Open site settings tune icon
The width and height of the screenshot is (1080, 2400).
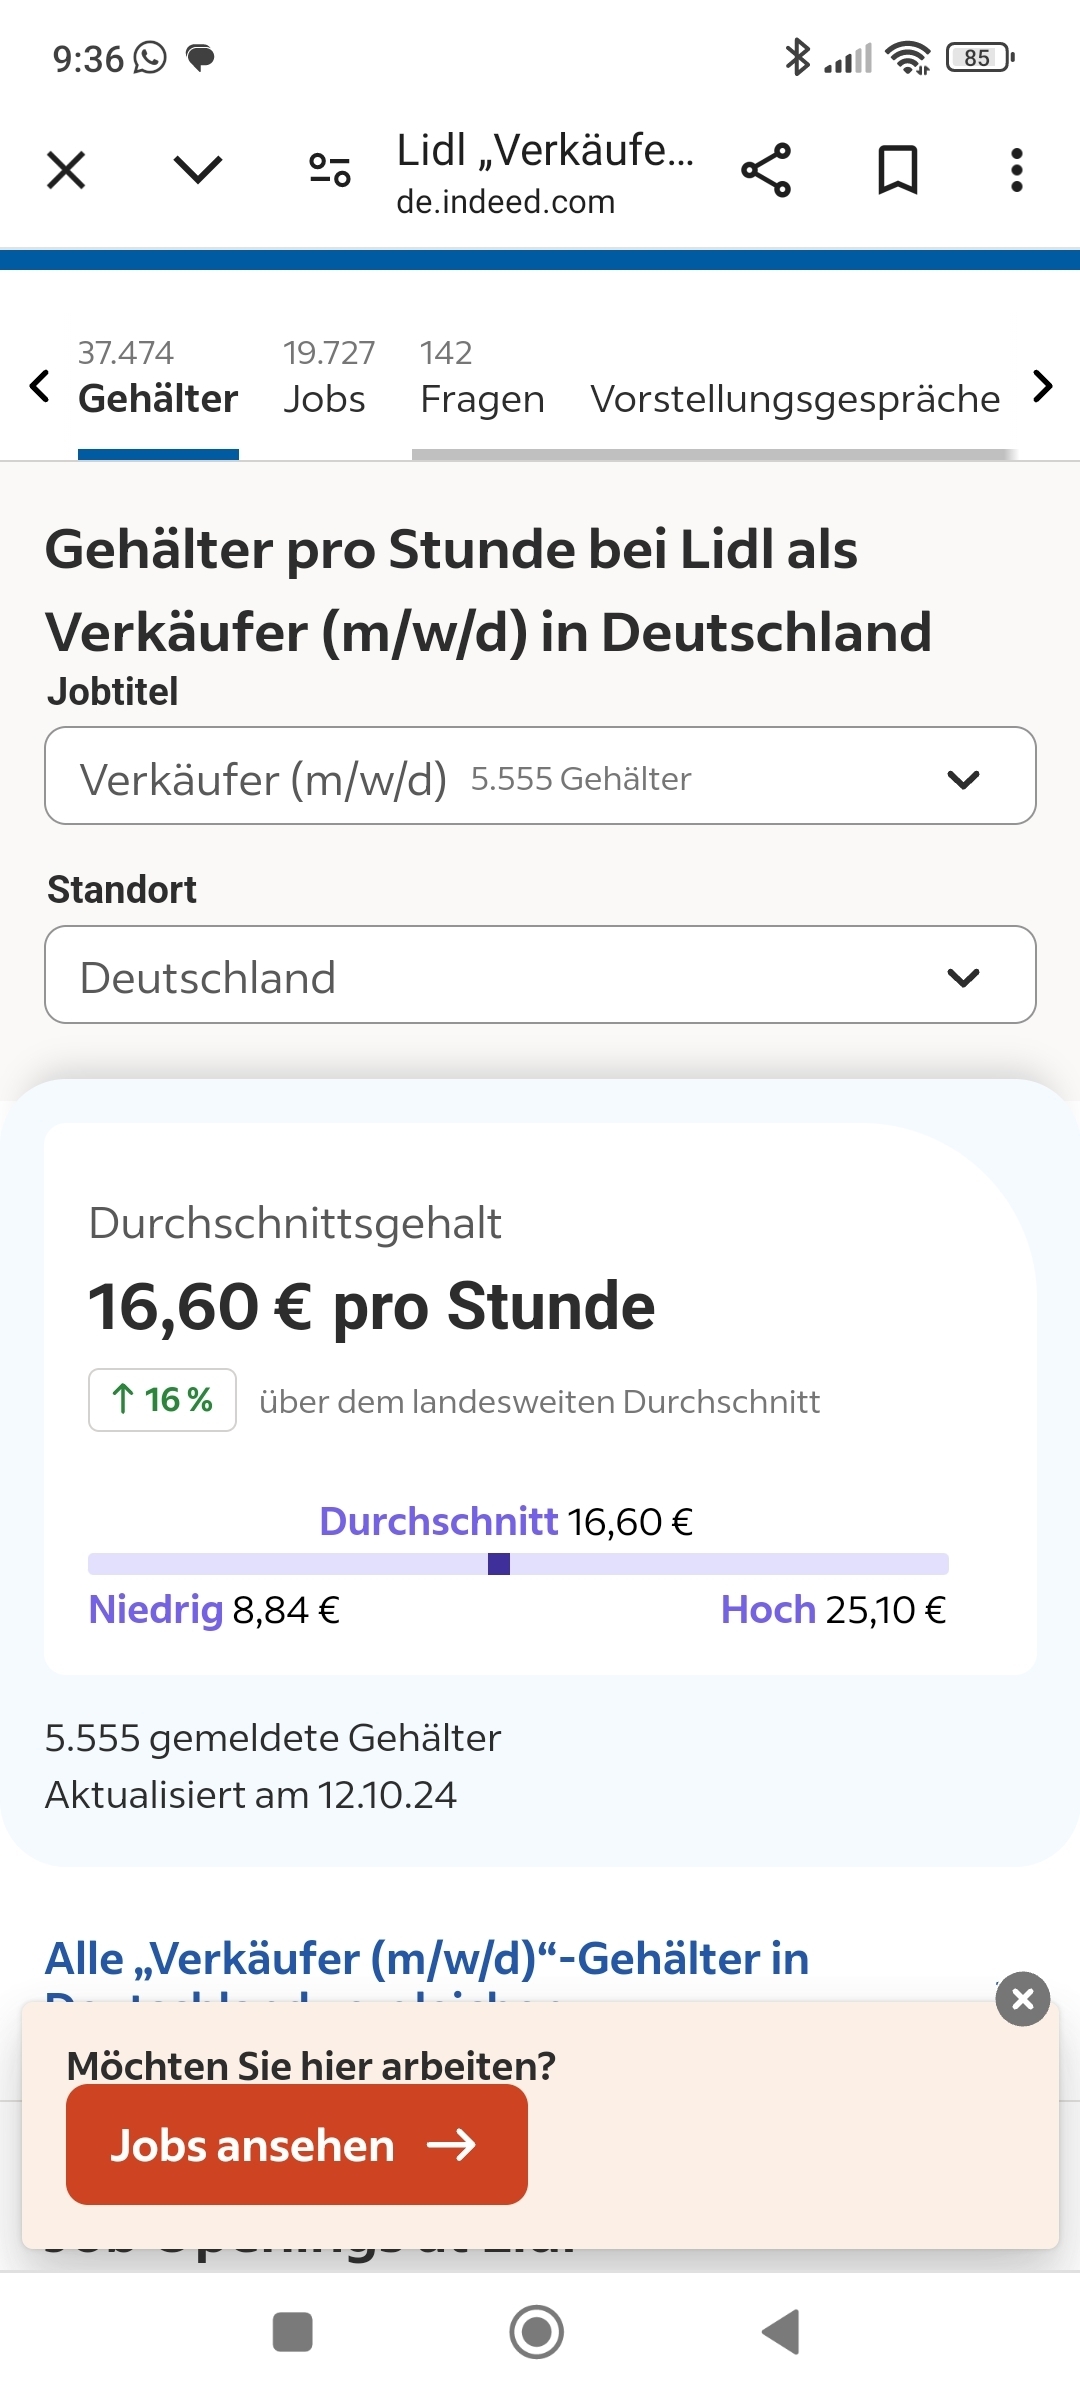point(329,170)
